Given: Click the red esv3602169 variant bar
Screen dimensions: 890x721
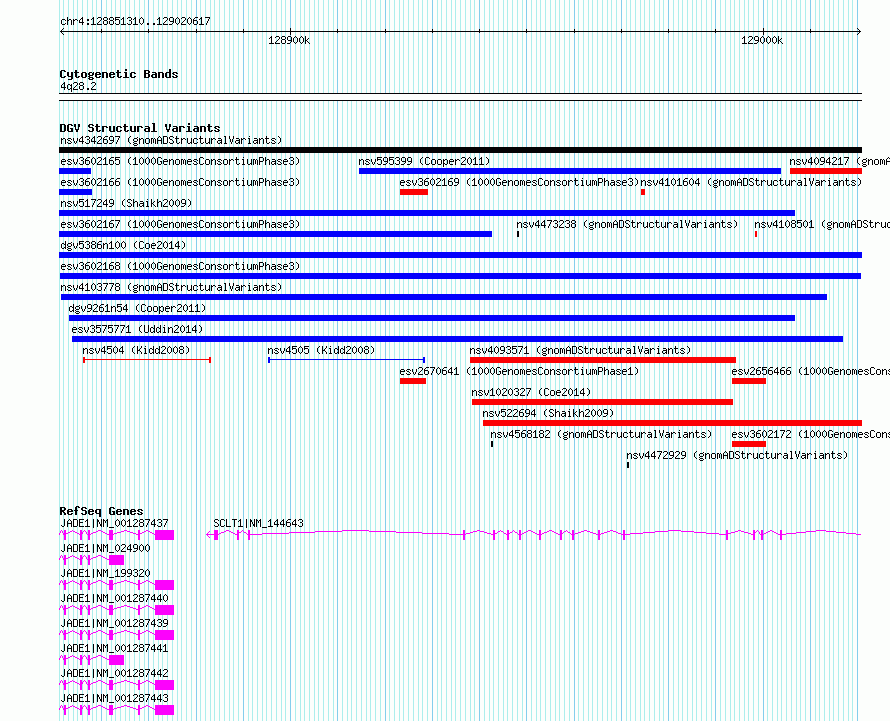Looking at the screenshot, I should click(x=414, y=192).
